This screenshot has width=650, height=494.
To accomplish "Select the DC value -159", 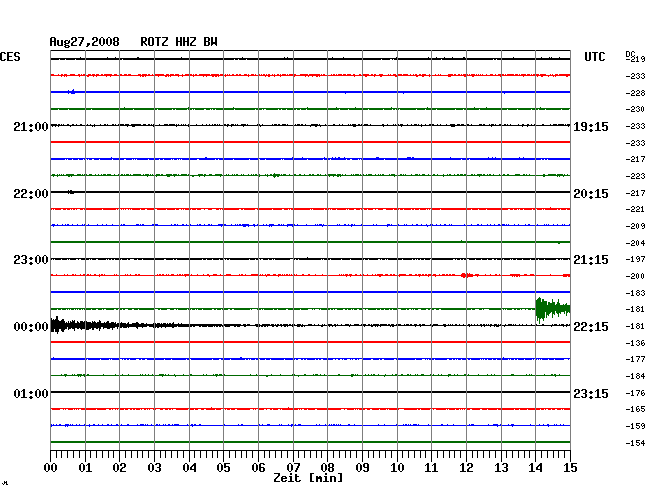I will (635, 426).
